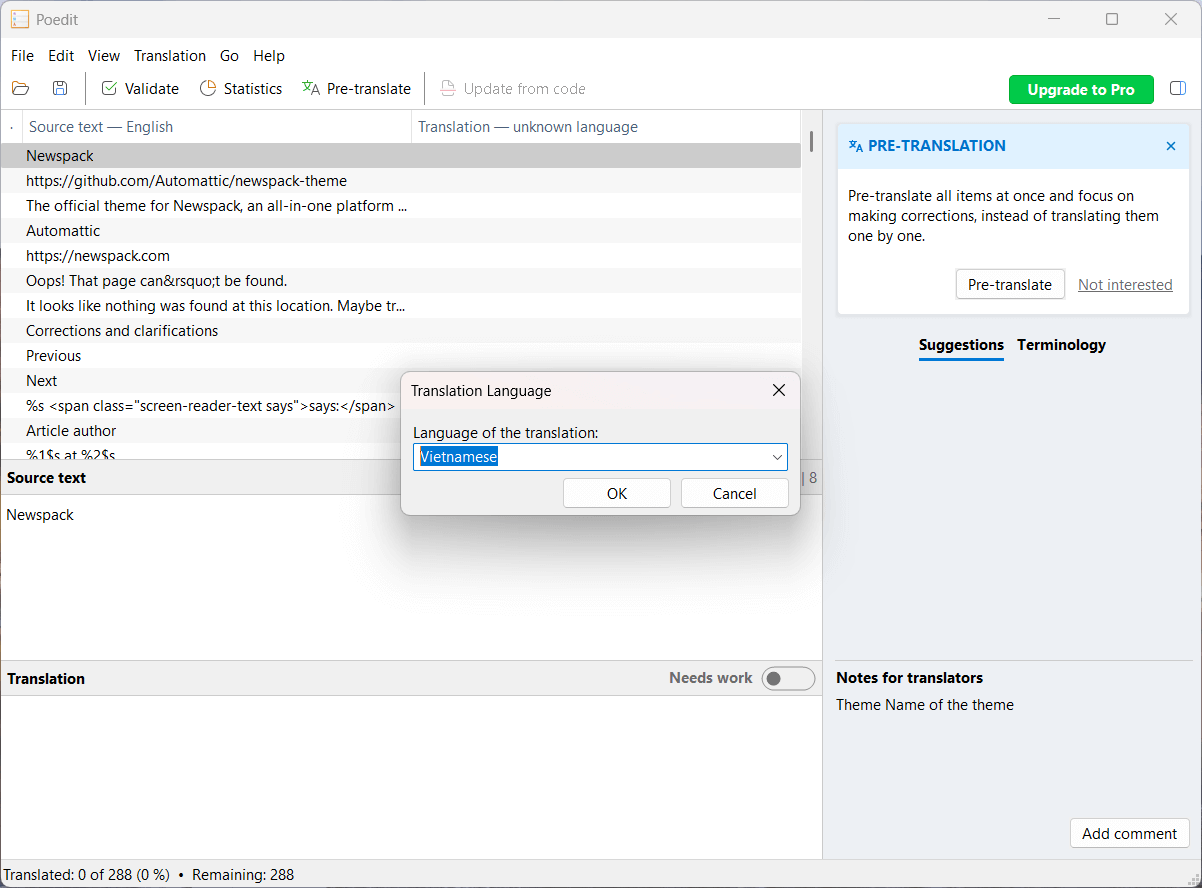
Task: Select the Newspack row in the list
Action: [400, 156]
